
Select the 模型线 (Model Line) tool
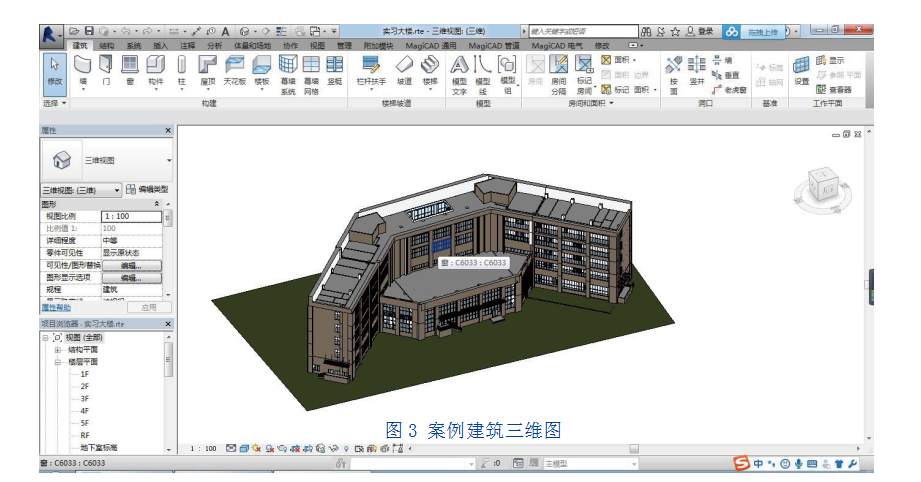[482, 75]
